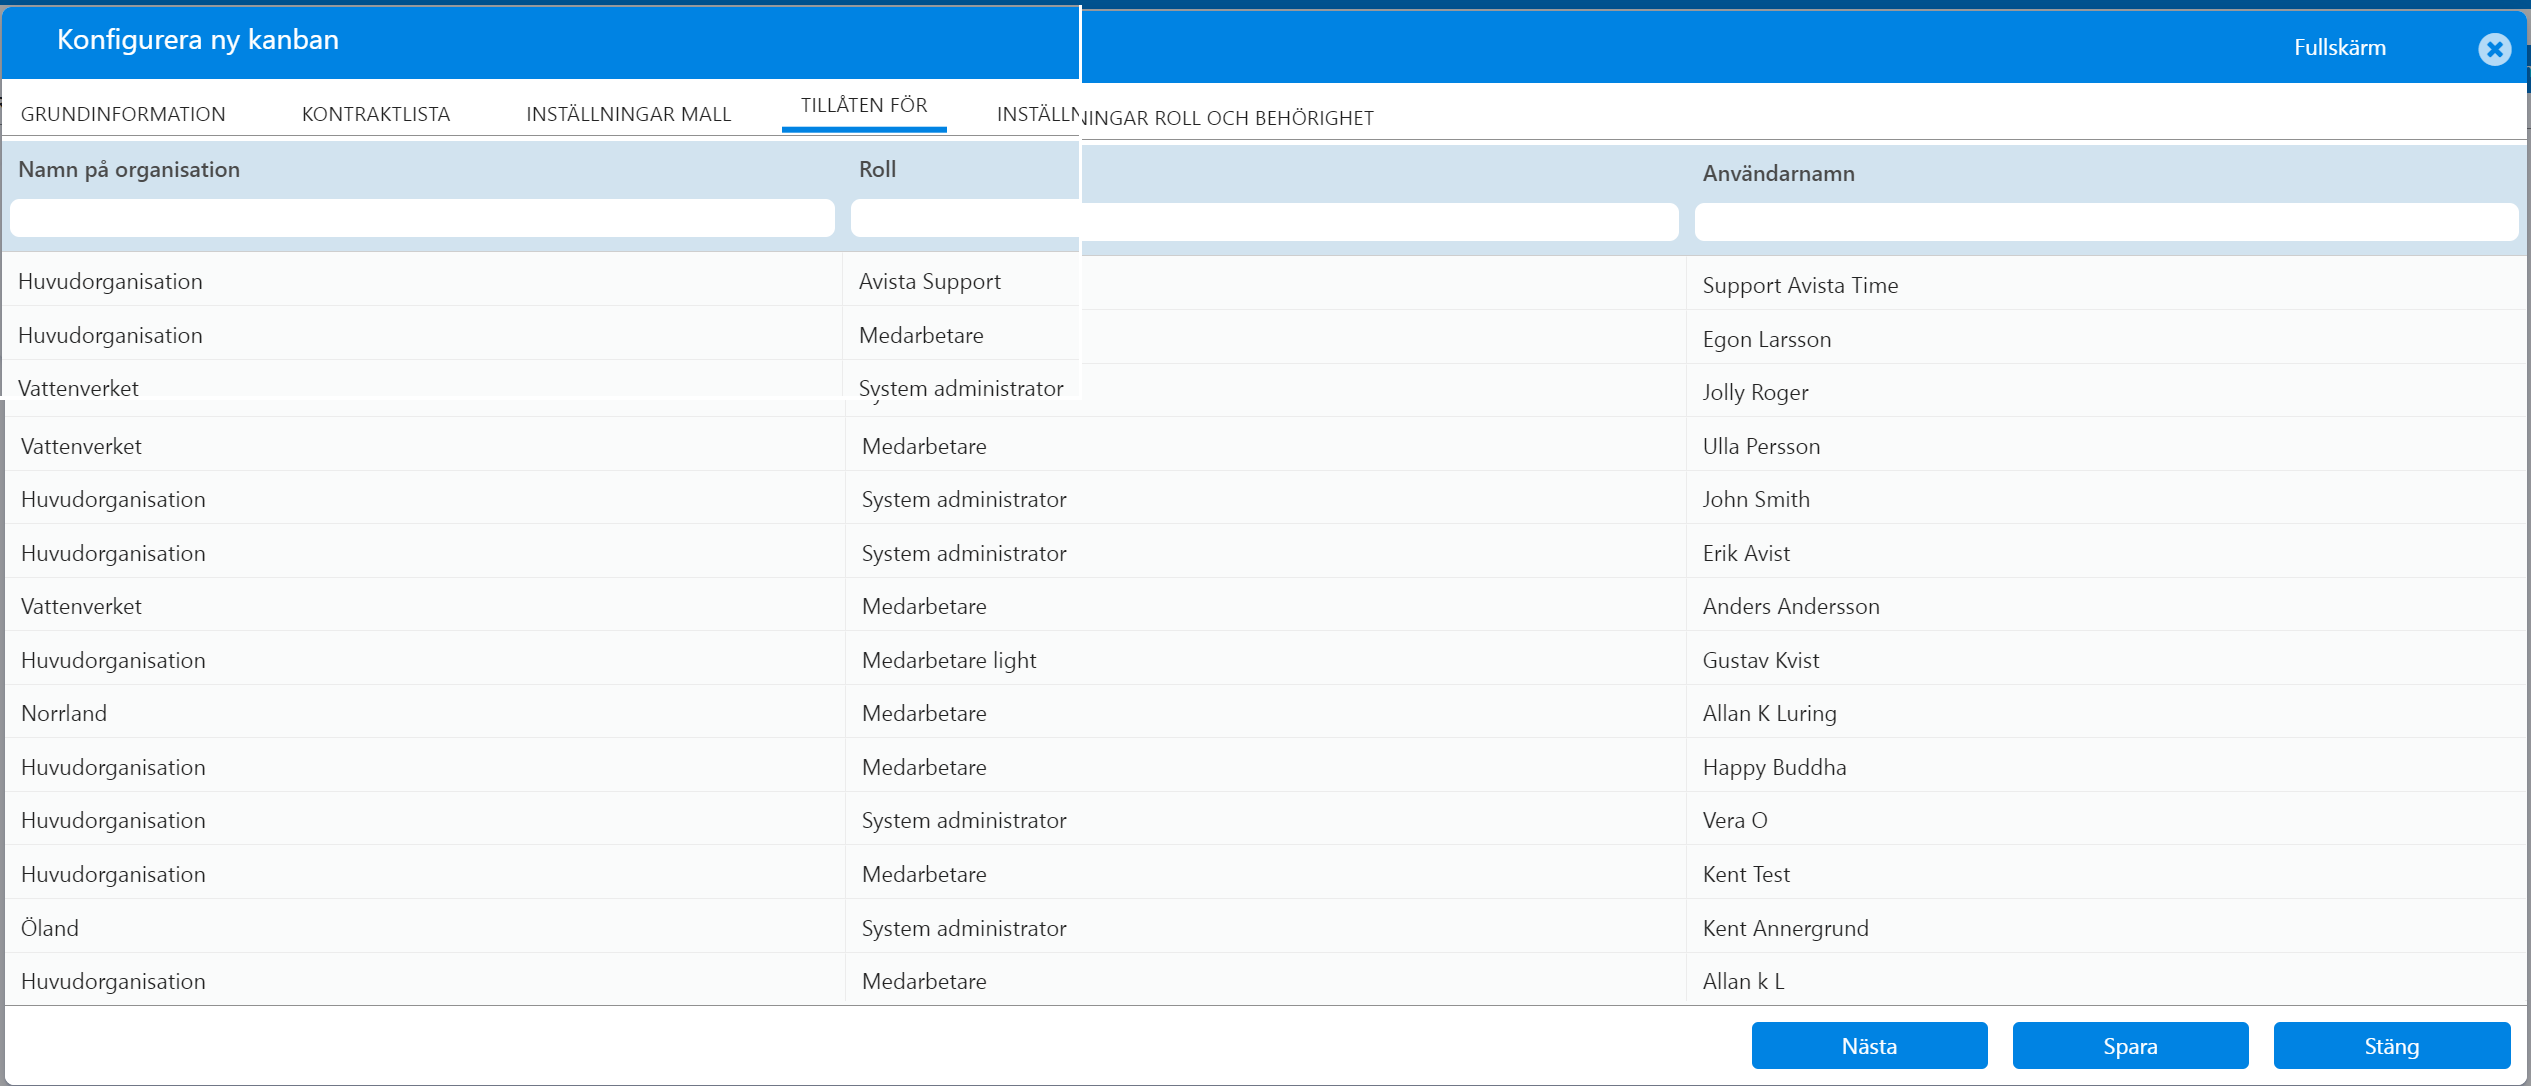Sort by Namn på organisation header

129,169
